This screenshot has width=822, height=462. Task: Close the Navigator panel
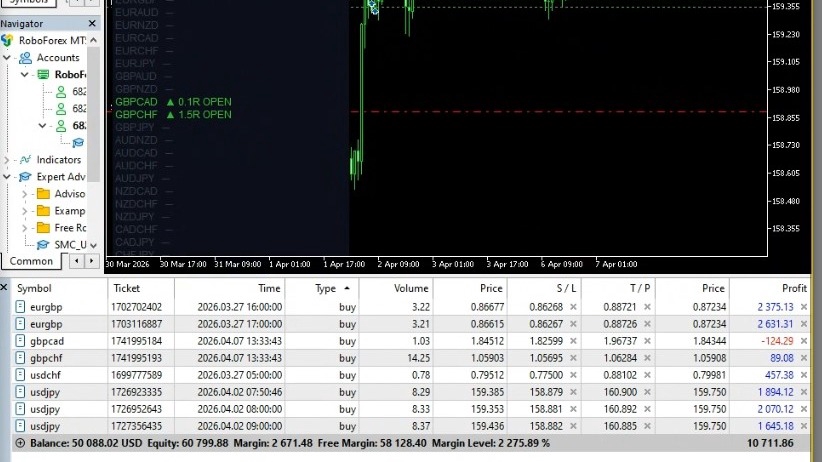[x=92, y=24]
